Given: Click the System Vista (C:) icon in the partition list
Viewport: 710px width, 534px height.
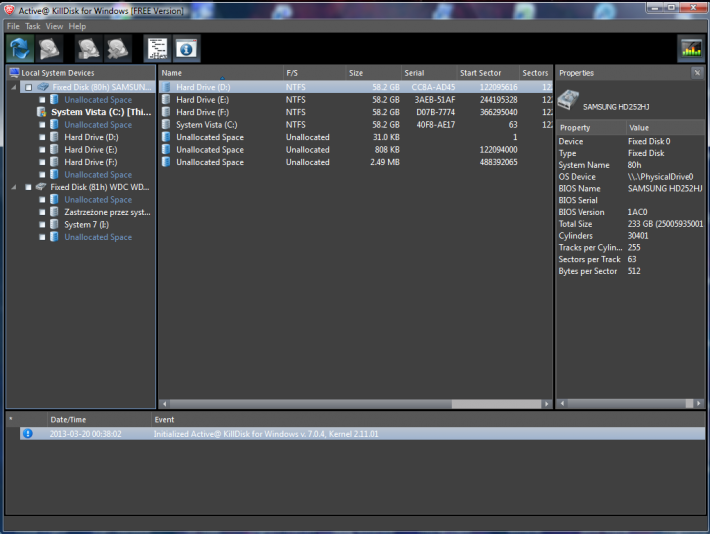Looking at the screenshot, I should pos(166,124).
